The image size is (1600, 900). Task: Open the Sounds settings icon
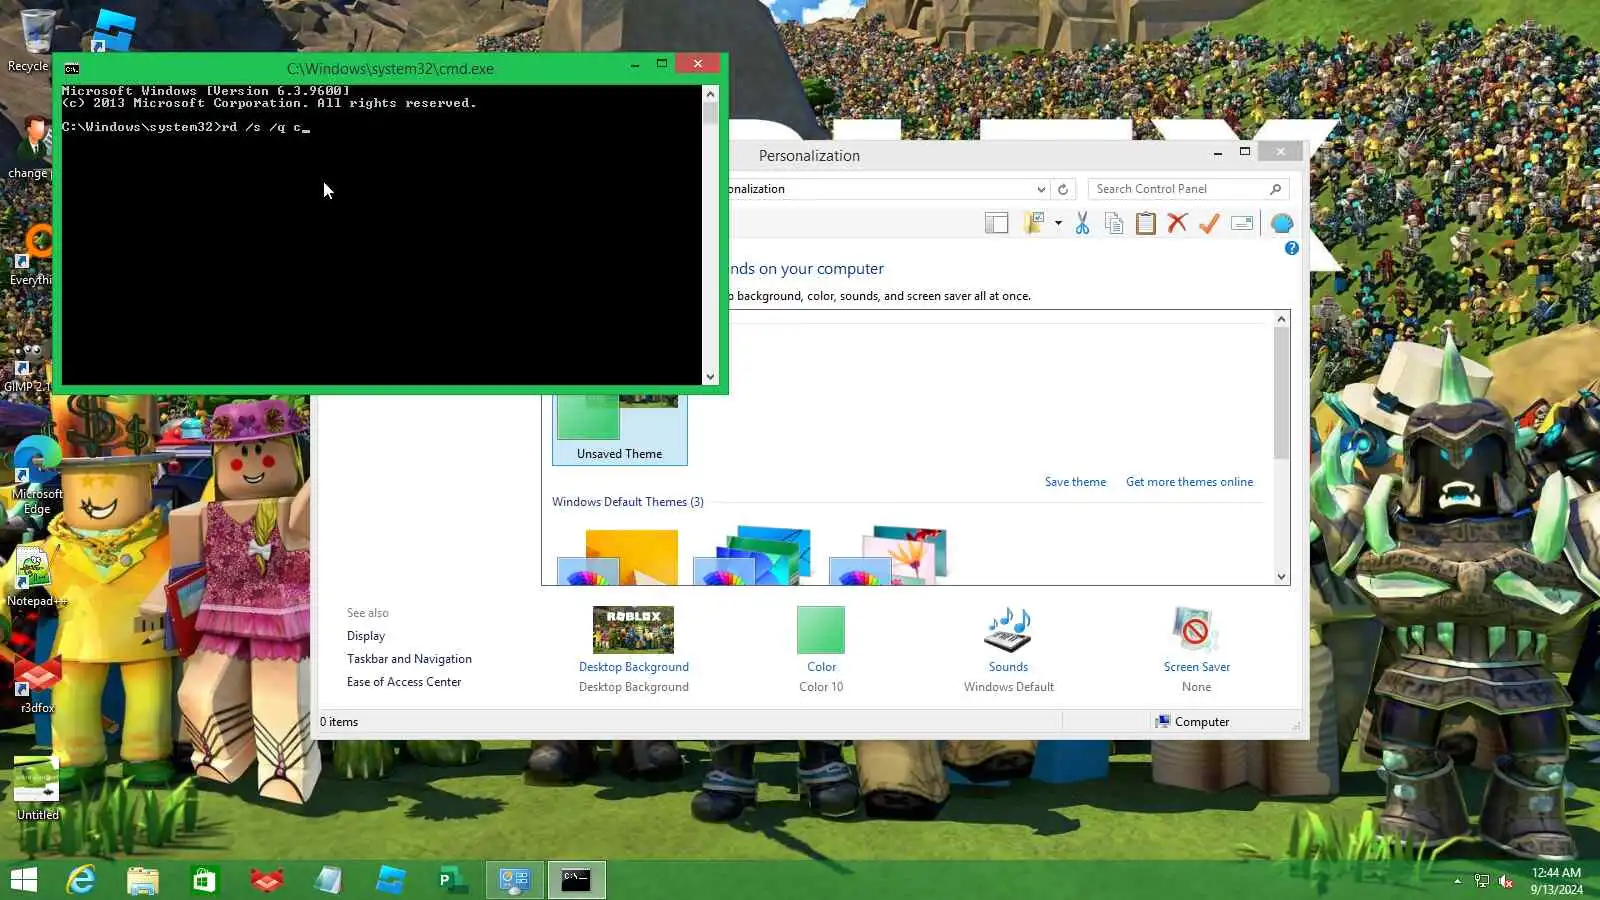click(1008, 630)
